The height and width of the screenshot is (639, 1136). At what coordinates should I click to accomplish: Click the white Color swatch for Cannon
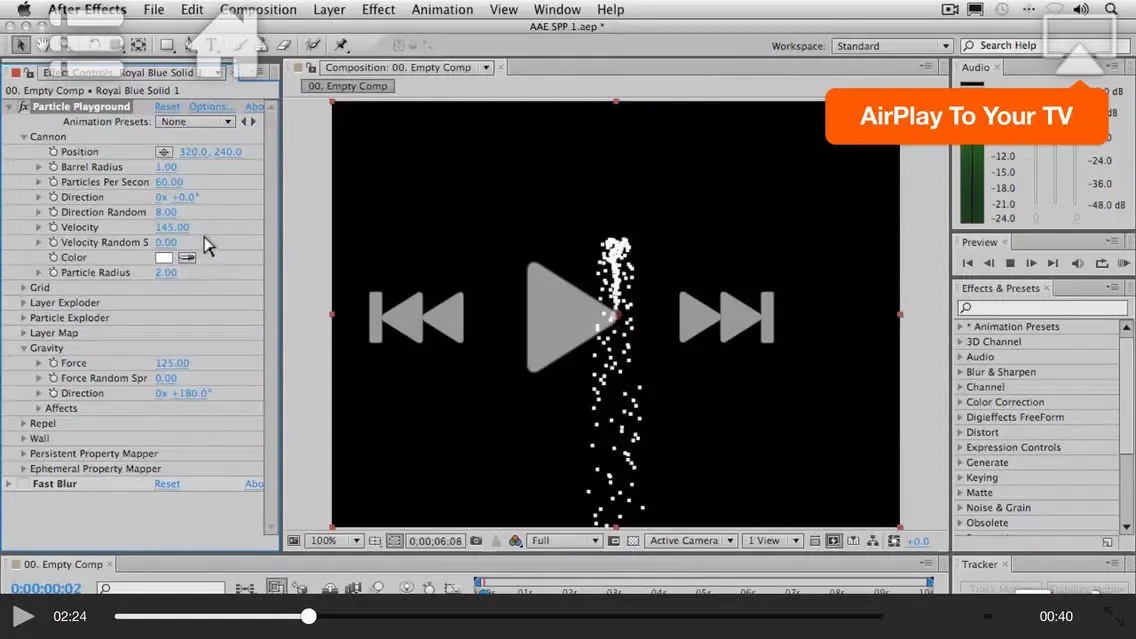164,257
